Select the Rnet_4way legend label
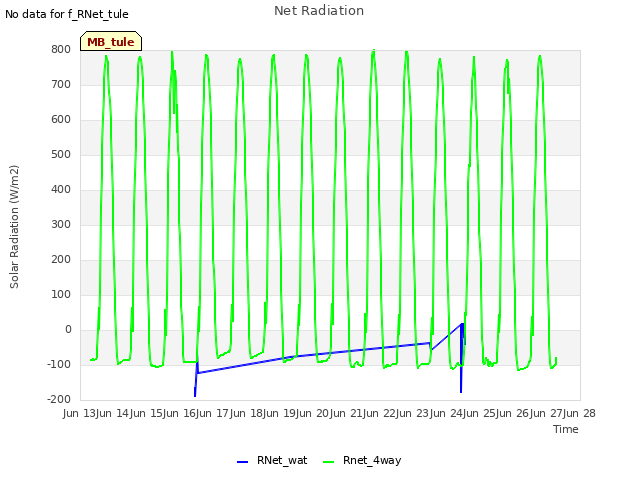640x480 pixels. (x=372, y=460)
